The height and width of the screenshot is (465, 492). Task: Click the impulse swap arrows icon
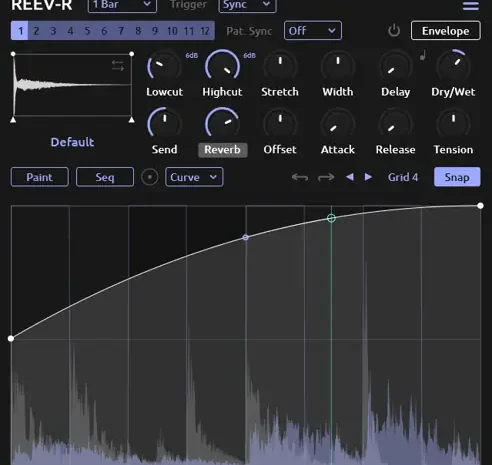(x=118, y=66)
